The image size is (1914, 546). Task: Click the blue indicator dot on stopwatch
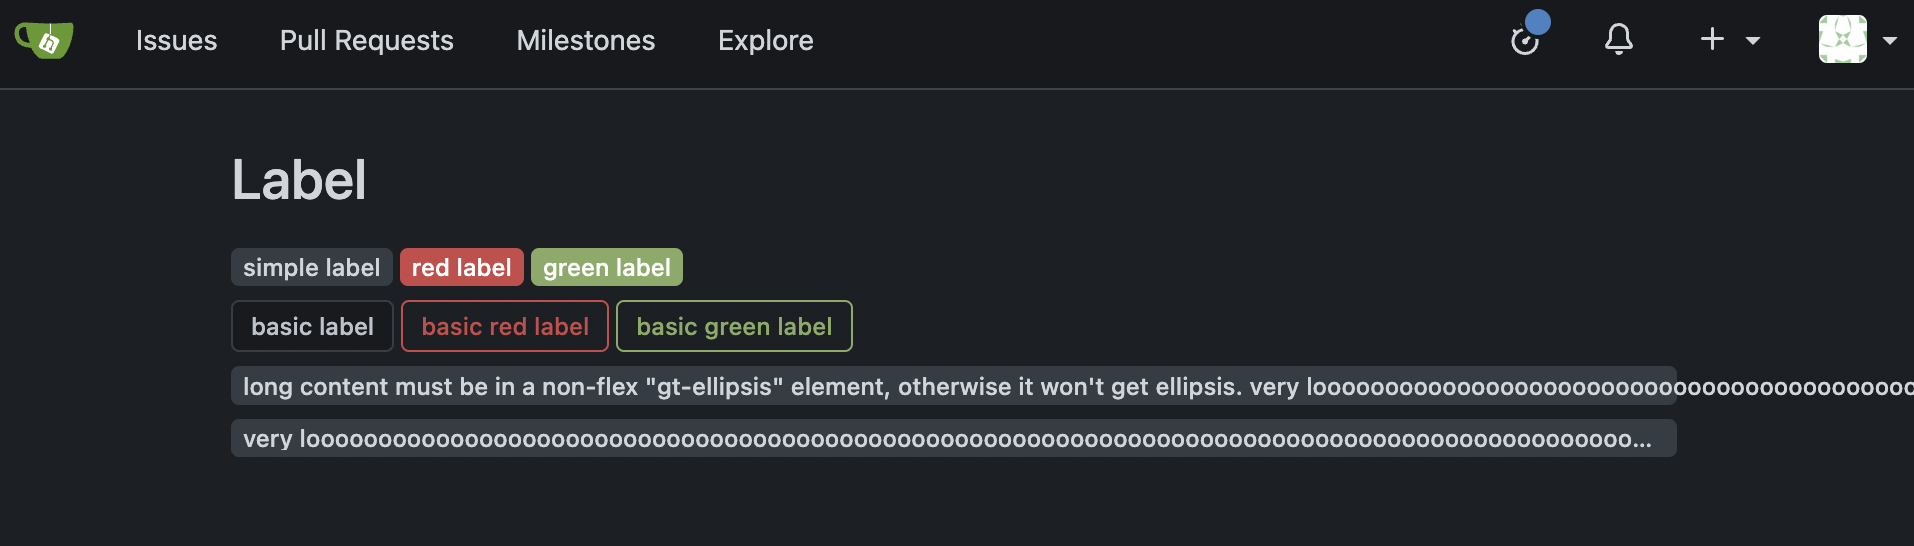(1538, 22)
